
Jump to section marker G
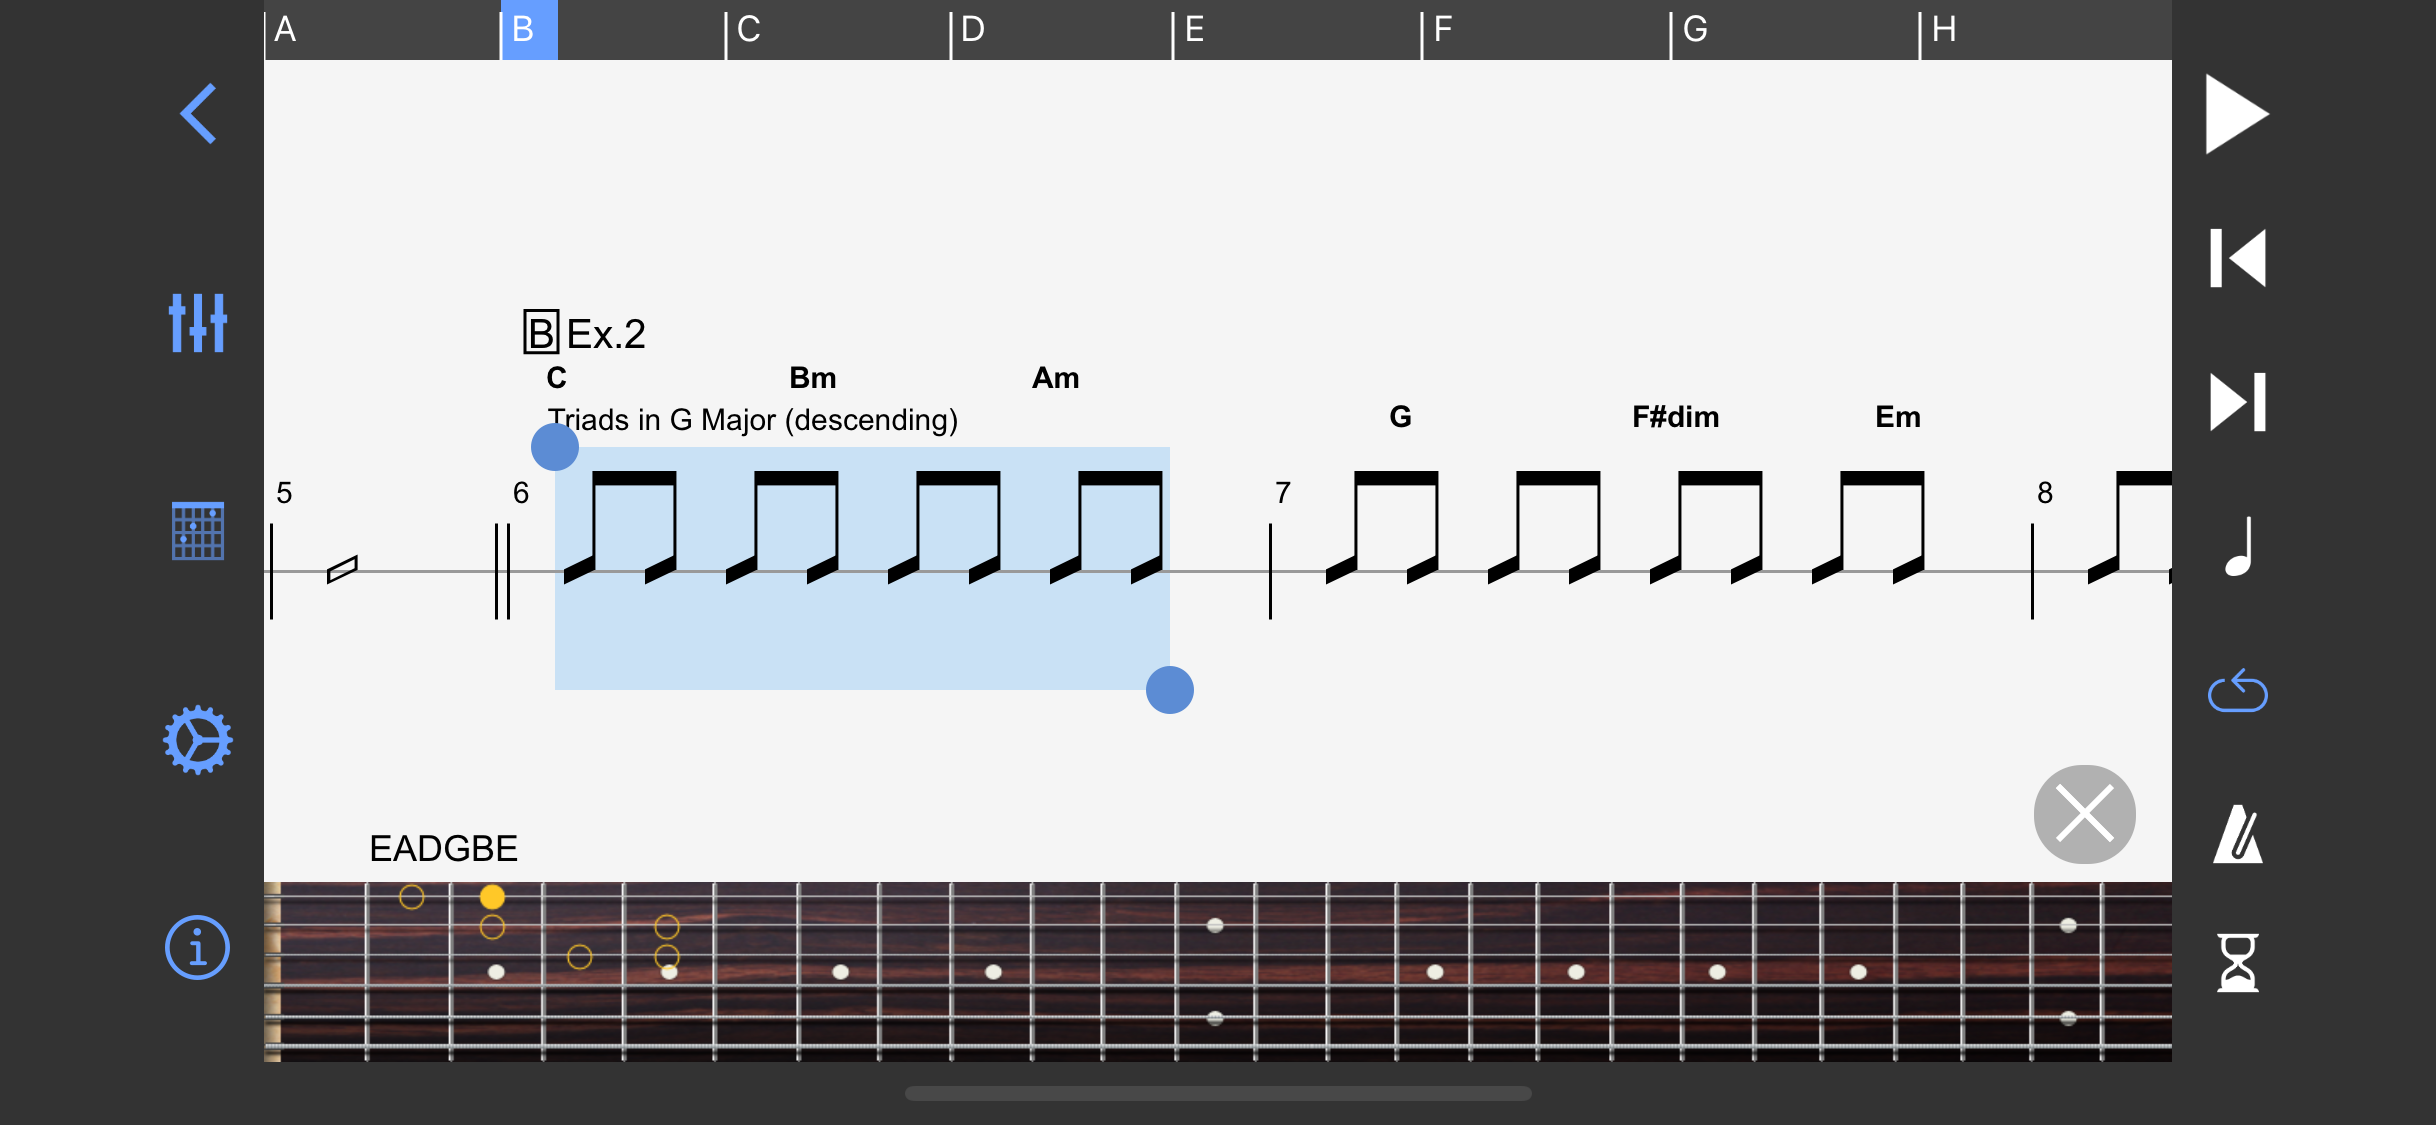tap(1695, 29)
